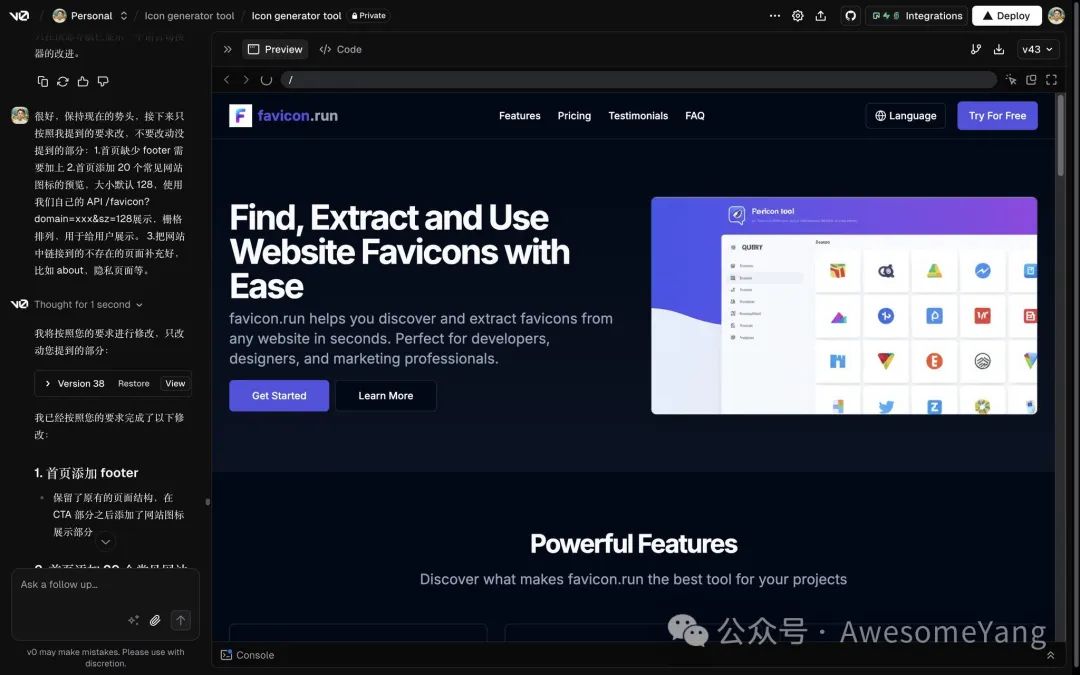Download the project with download icon
Image resolution: width=1080 pixels, height=675 pixels.
point(999,50)
